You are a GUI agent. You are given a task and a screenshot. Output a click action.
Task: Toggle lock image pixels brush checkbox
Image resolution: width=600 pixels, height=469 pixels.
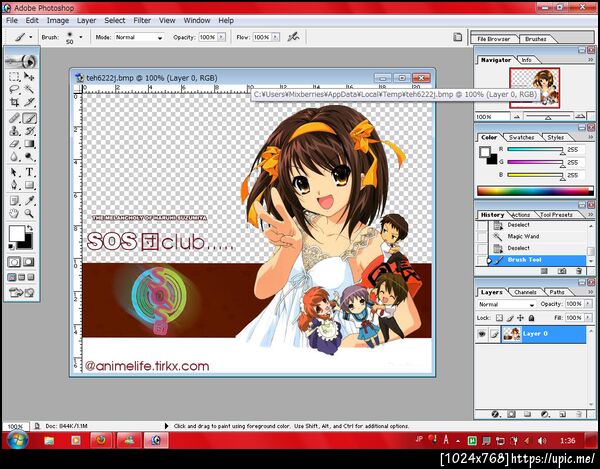(x=510, y=318)
